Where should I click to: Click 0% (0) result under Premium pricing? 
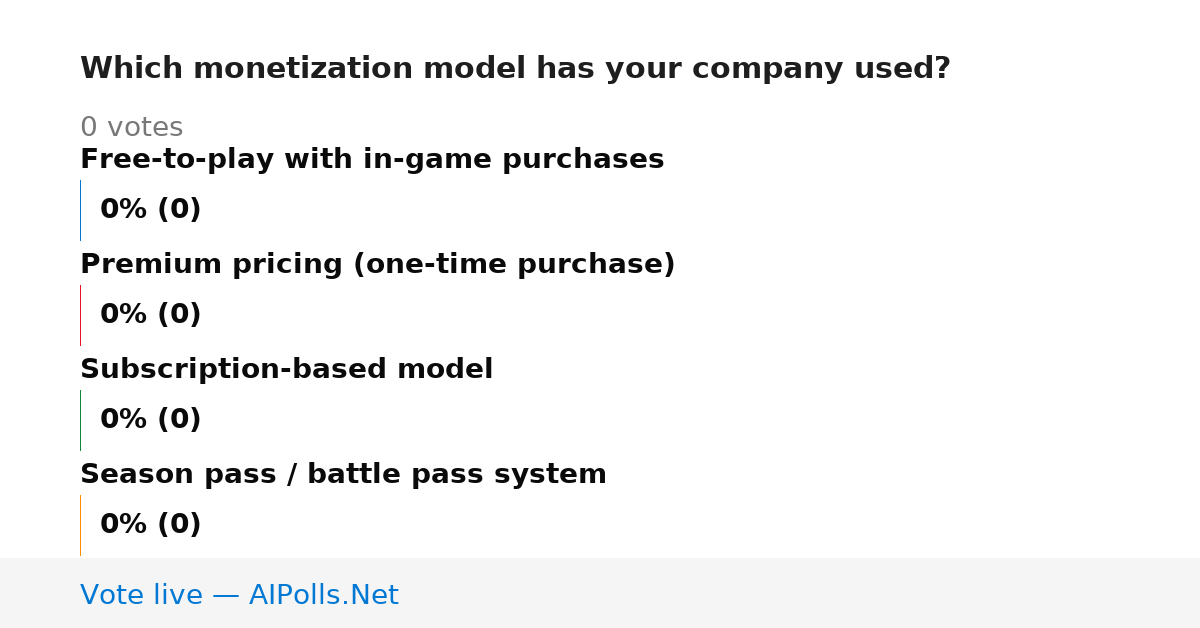click(x=151, y=315)
